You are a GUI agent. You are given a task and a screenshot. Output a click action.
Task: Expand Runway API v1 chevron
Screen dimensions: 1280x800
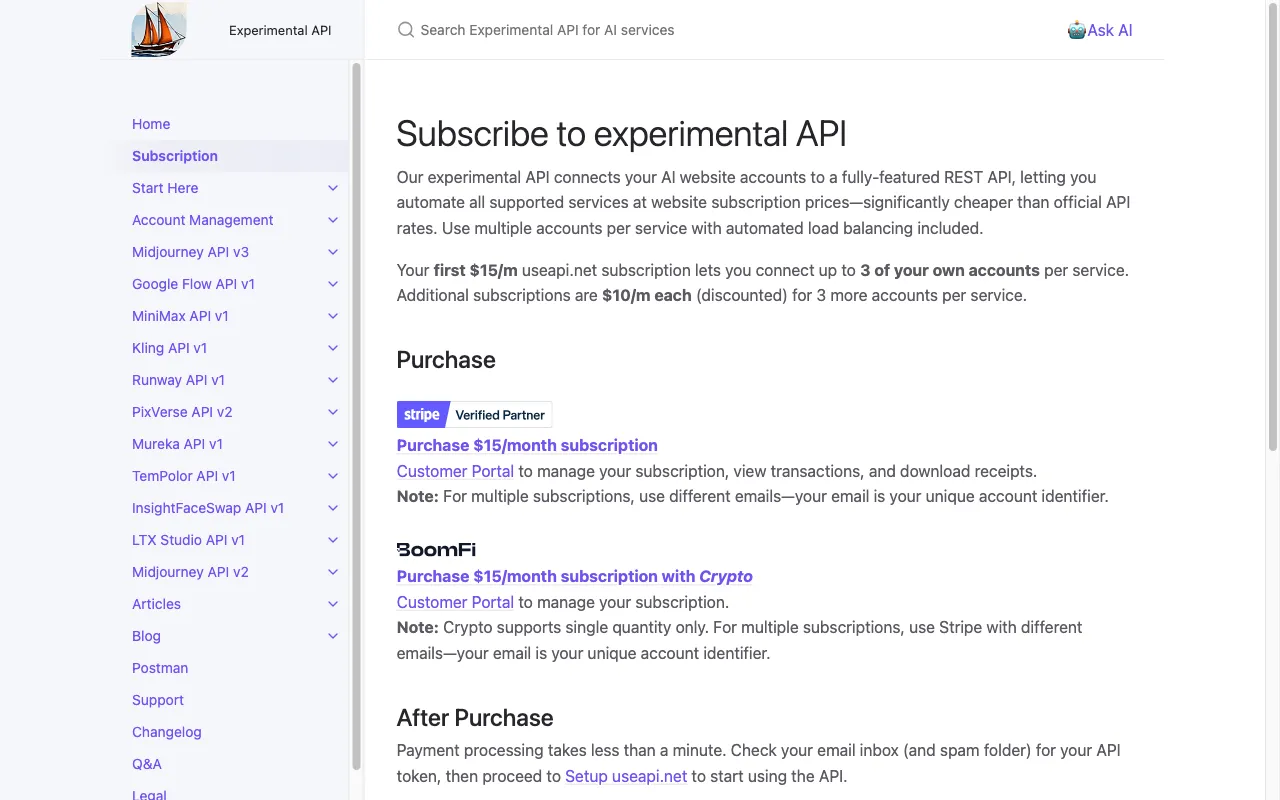pyautogui.click(x=333, y=380)
